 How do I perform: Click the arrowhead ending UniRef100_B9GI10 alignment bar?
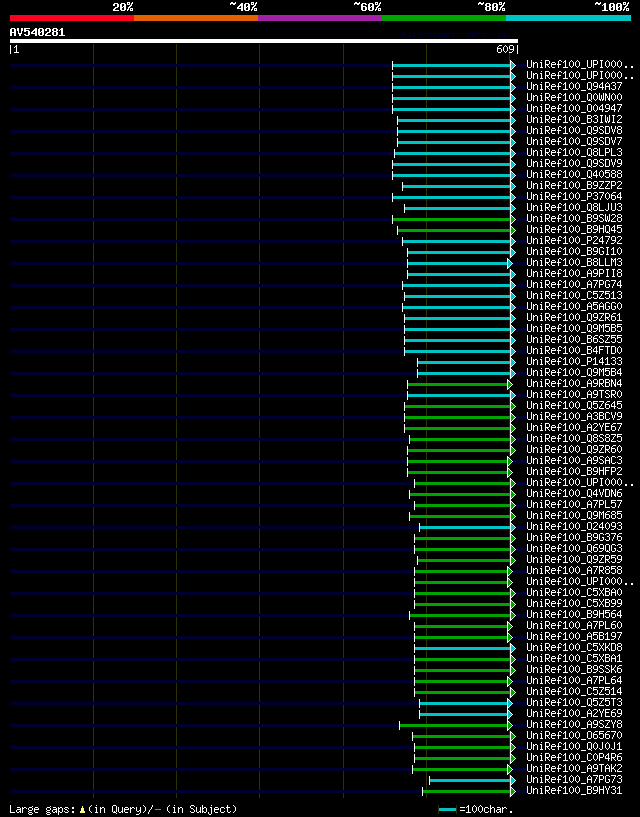pyautogui.click(x=513, y=252)
